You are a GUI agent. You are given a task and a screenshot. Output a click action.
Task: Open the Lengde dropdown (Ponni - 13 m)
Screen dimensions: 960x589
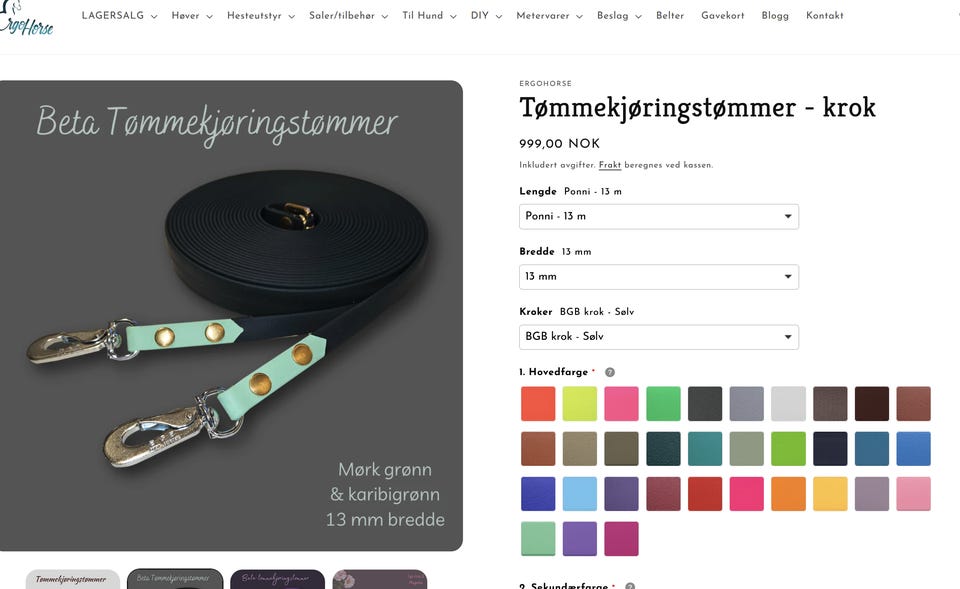(x=659, y=217)
